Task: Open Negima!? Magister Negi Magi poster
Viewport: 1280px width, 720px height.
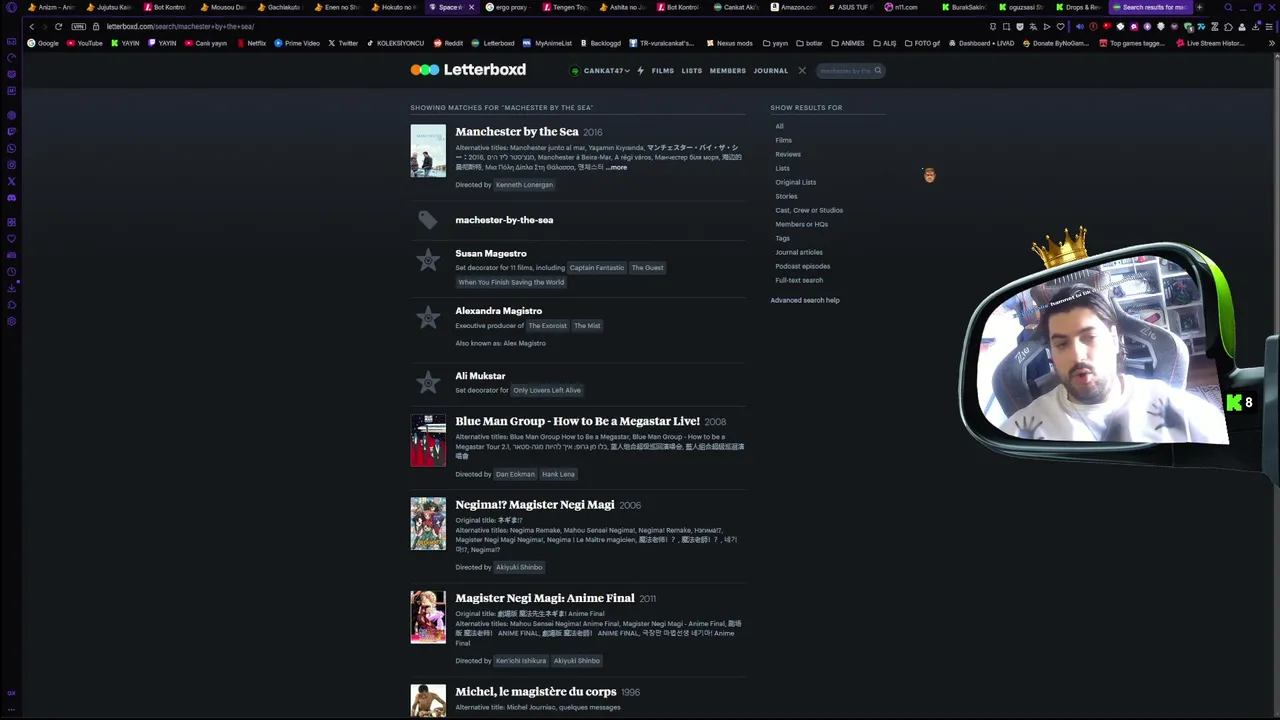Action: point(428,524)
